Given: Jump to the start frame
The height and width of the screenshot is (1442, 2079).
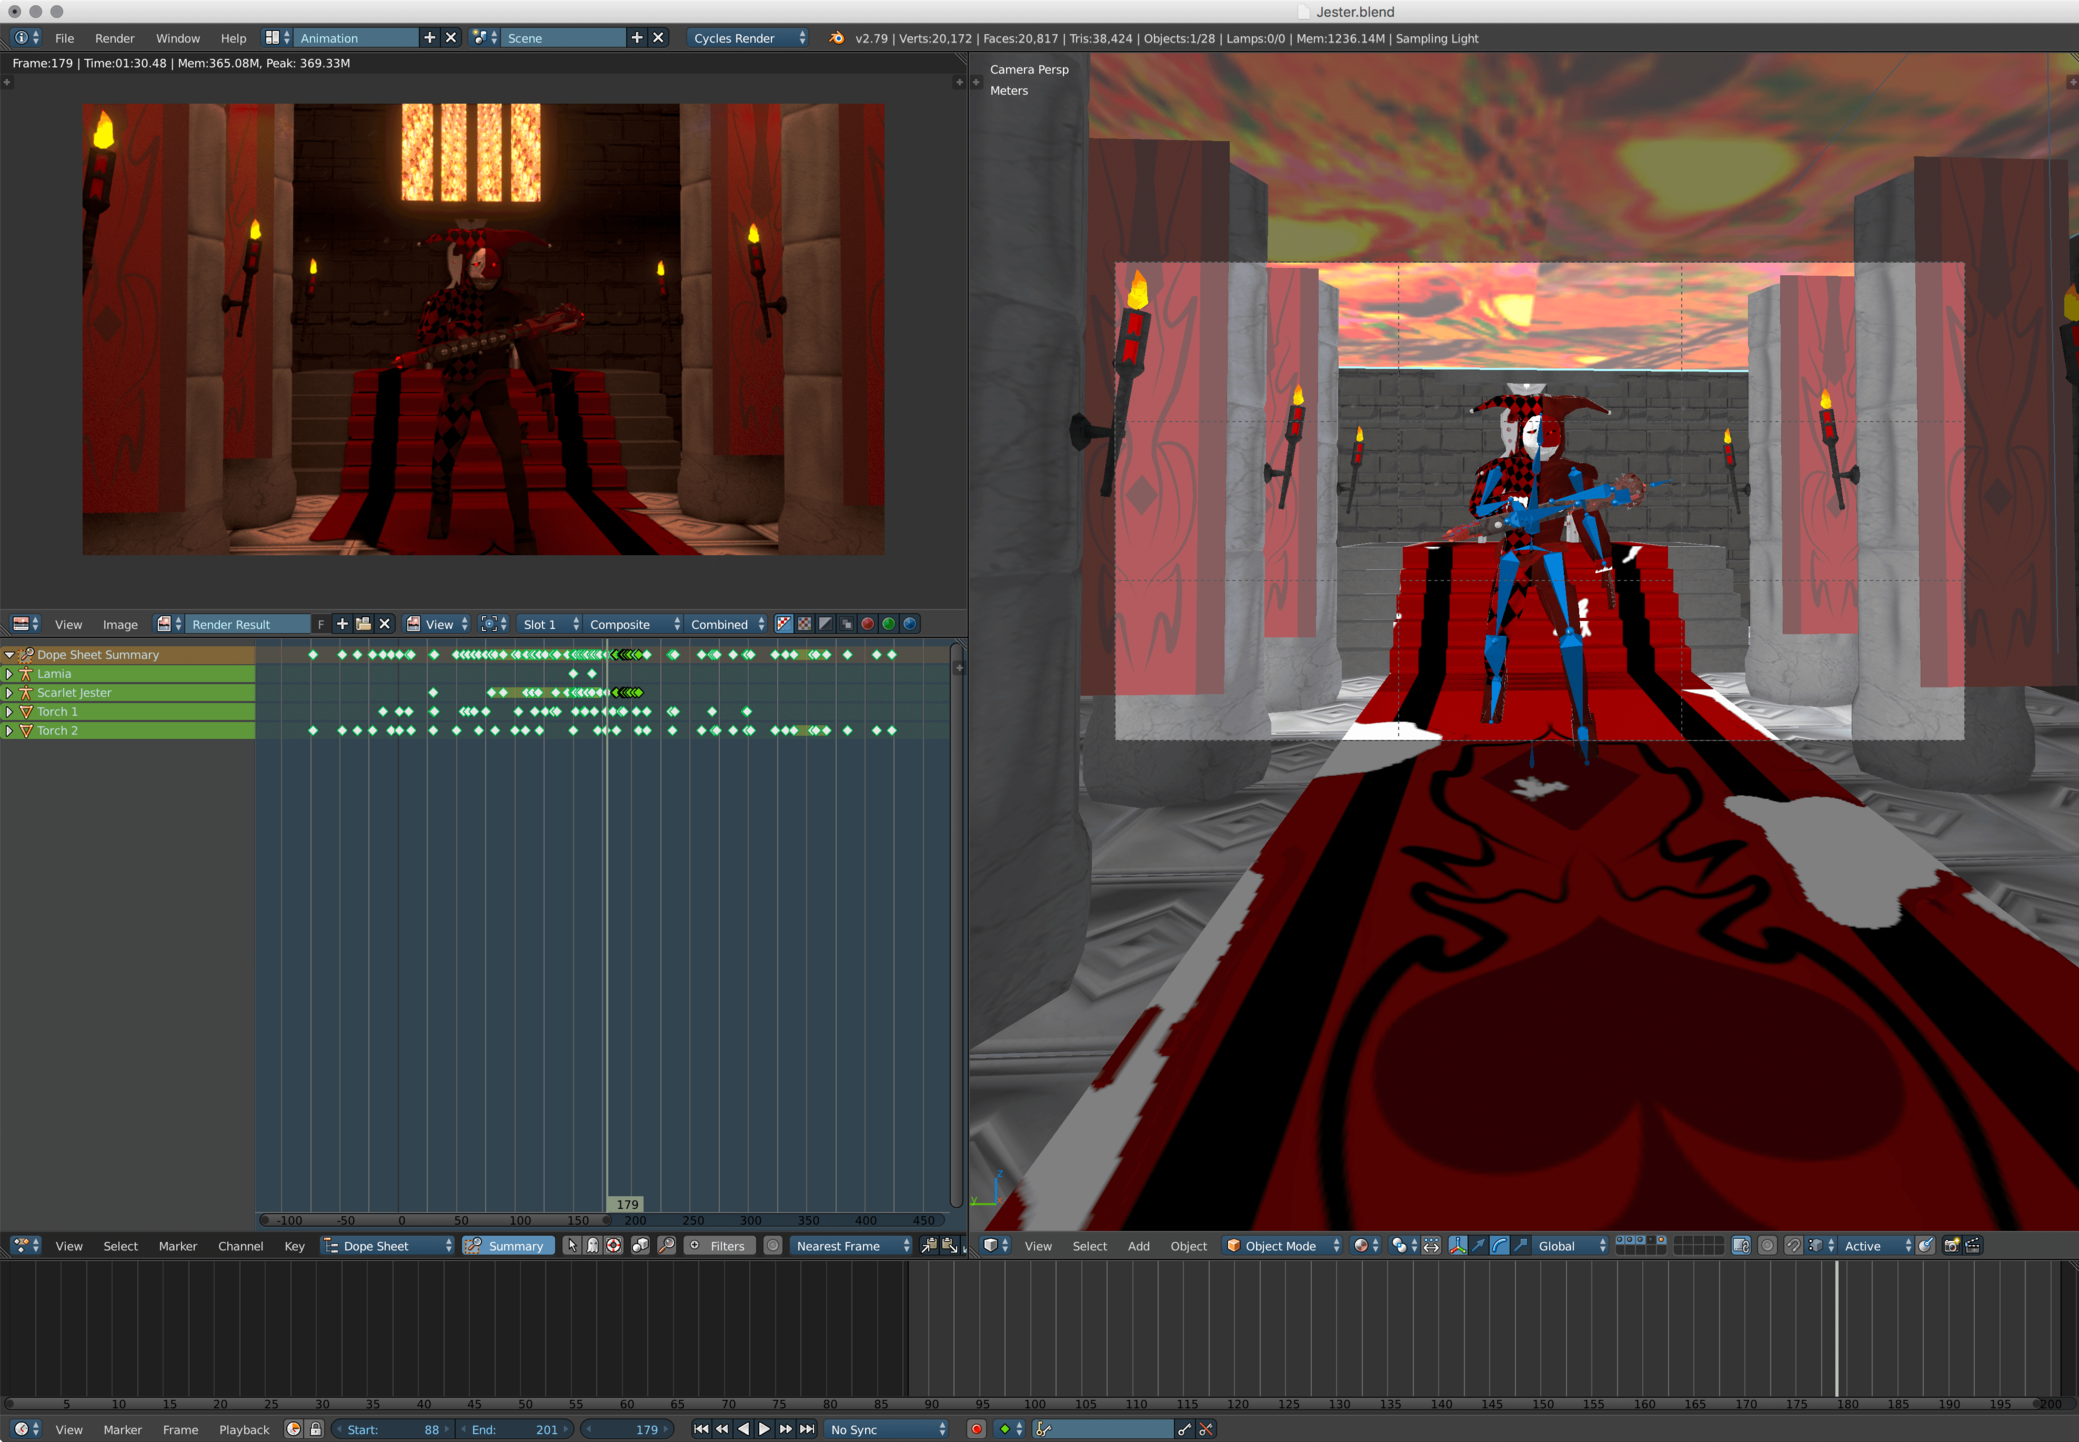Looking at the screenshot, I should pyautogui.click(x=701, y=1430).
